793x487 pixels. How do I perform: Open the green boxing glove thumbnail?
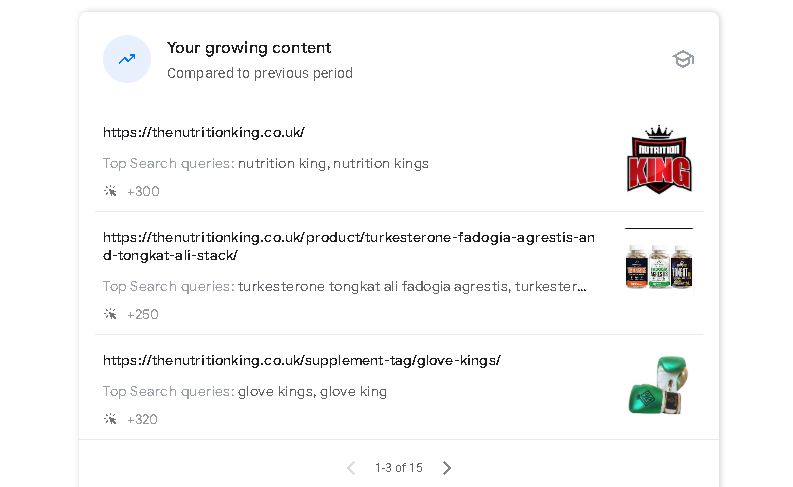659,386
